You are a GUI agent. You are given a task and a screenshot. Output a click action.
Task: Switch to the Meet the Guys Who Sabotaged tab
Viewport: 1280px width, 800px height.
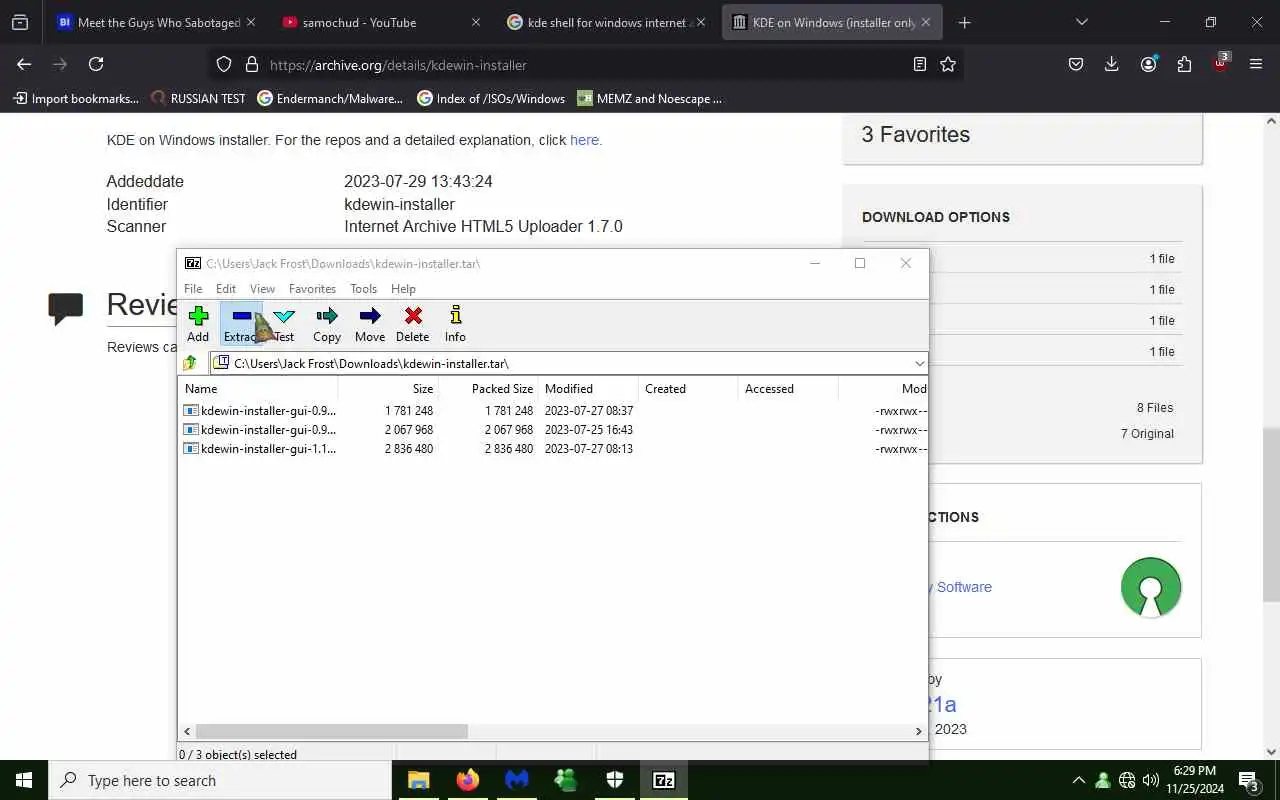click(158, 22)
